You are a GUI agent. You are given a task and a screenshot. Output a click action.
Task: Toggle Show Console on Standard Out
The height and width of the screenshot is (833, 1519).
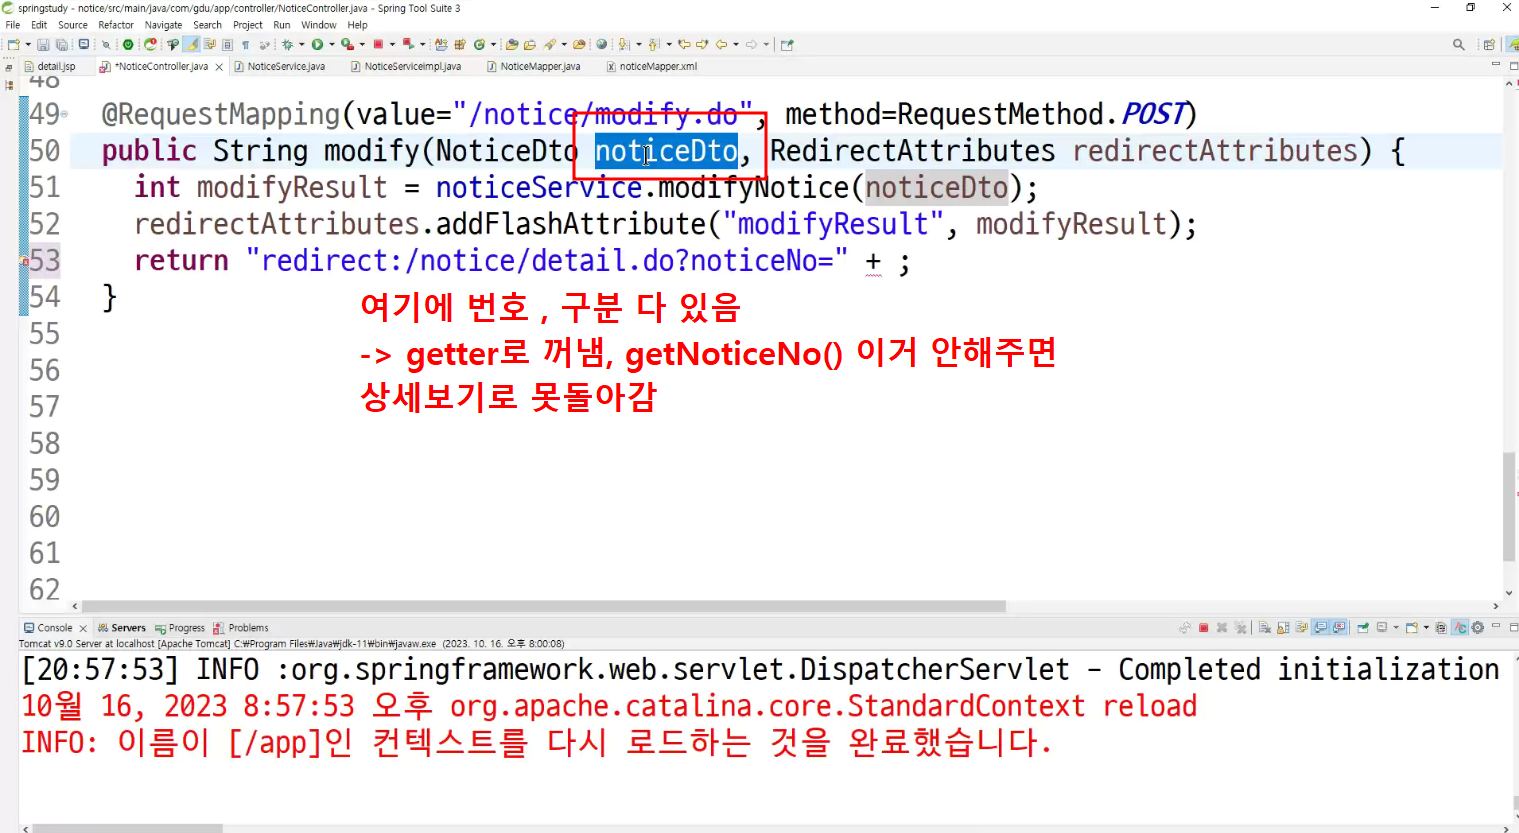tap(1321, 628)
